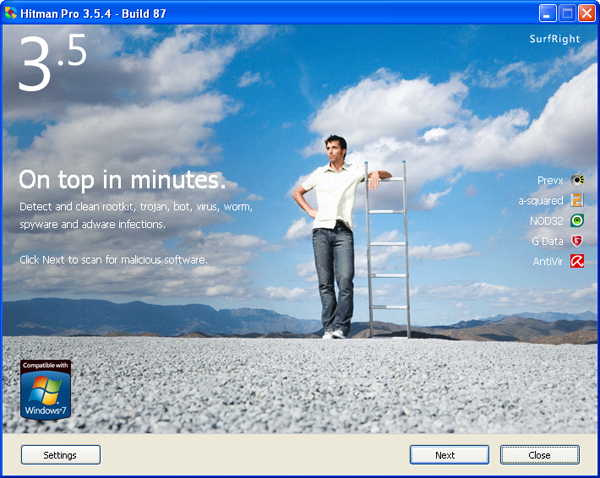Click the G Data shield icon

pos(577,241)
